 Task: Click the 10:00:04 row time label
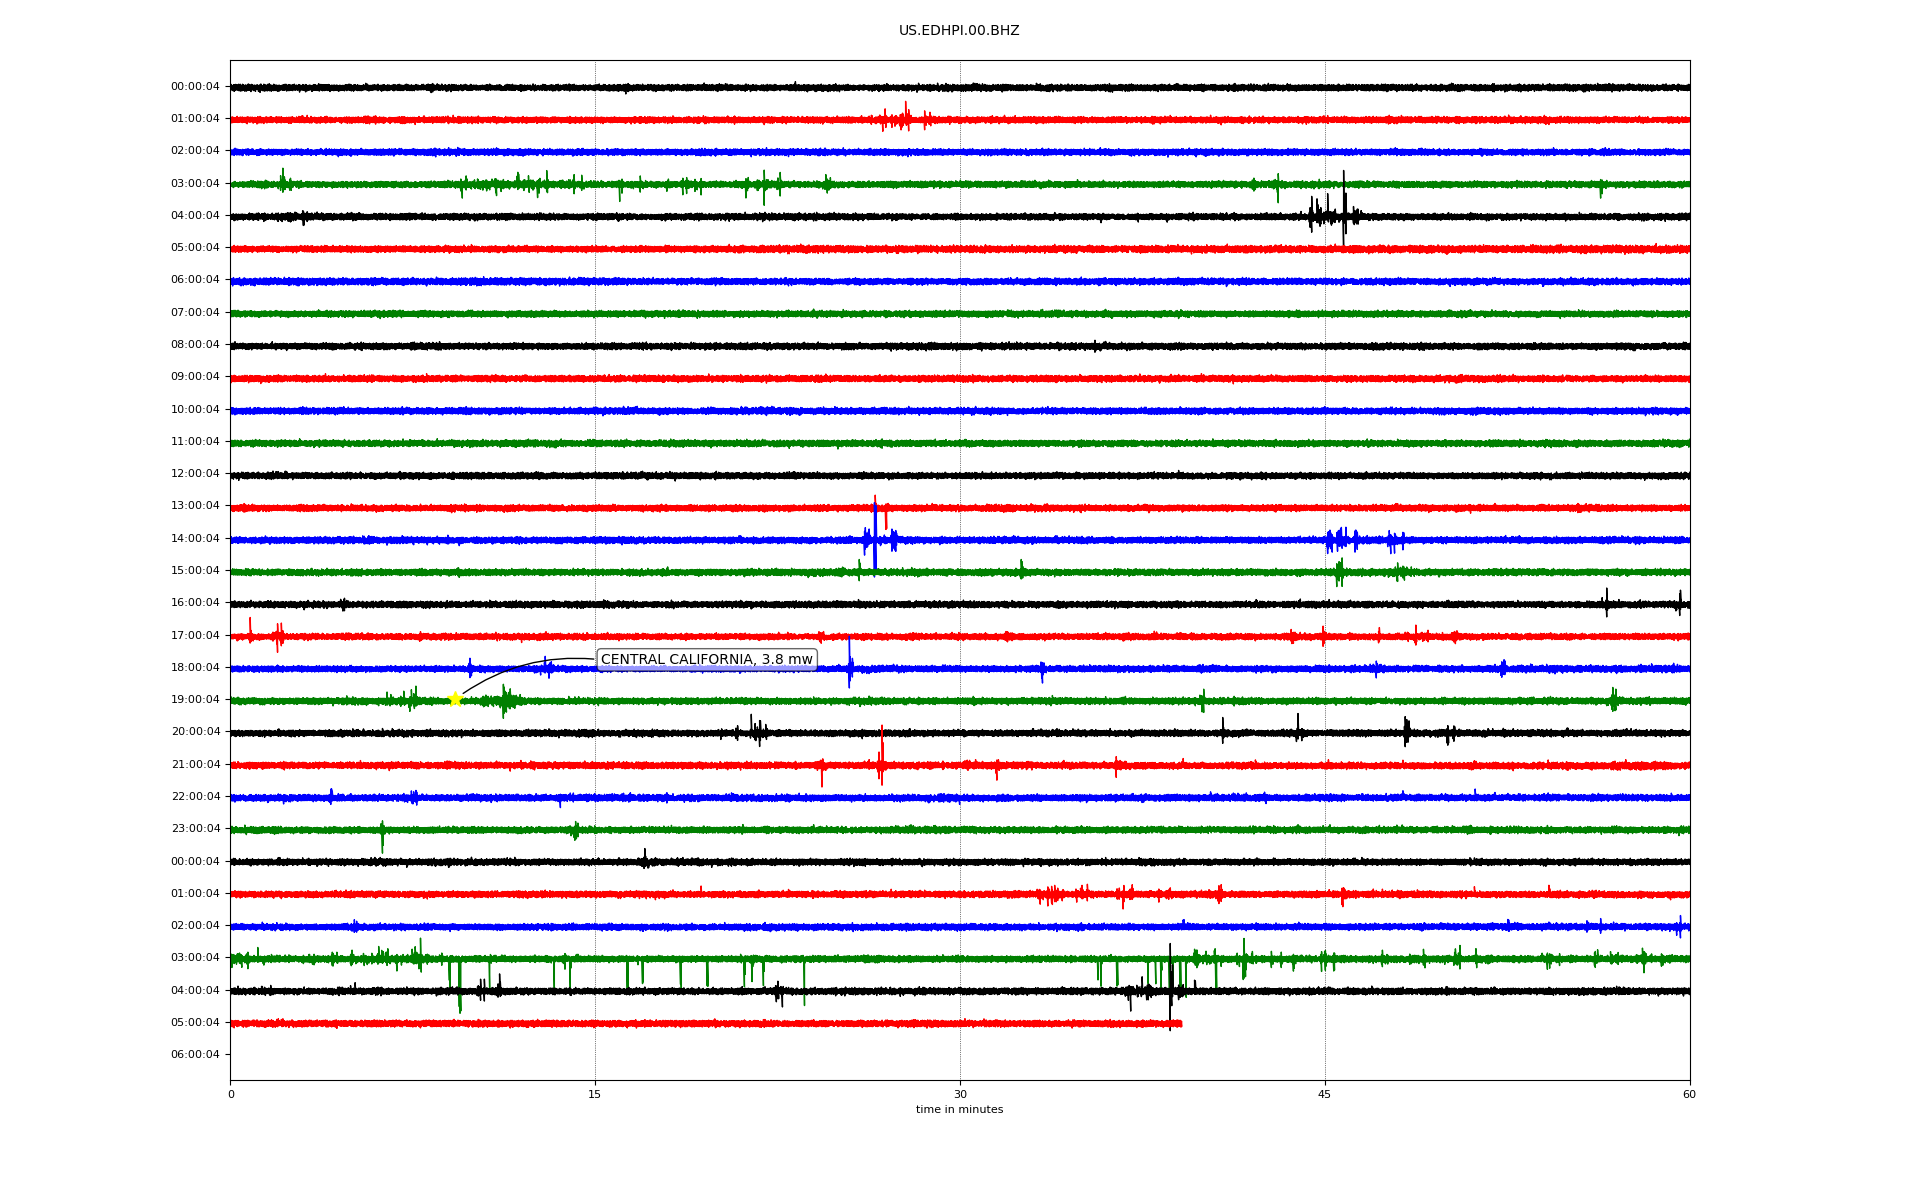point(195,410)
